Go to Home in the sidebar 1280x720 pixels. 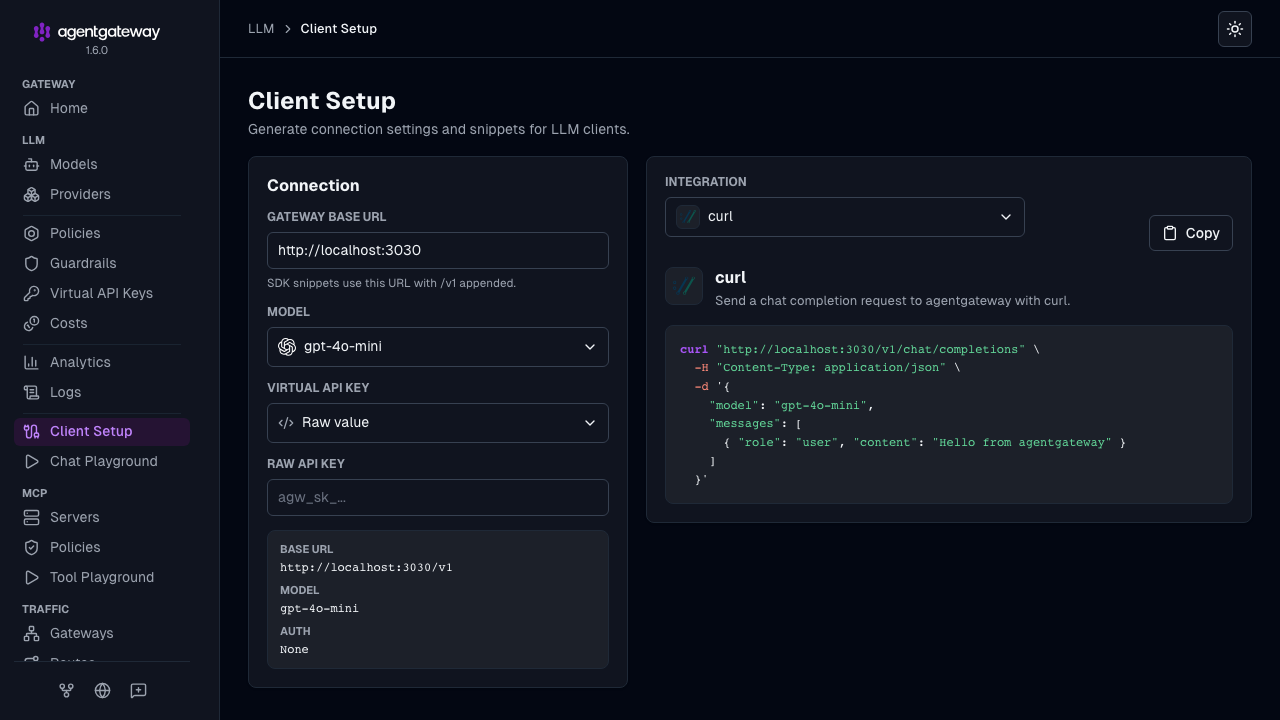point(102,108)
